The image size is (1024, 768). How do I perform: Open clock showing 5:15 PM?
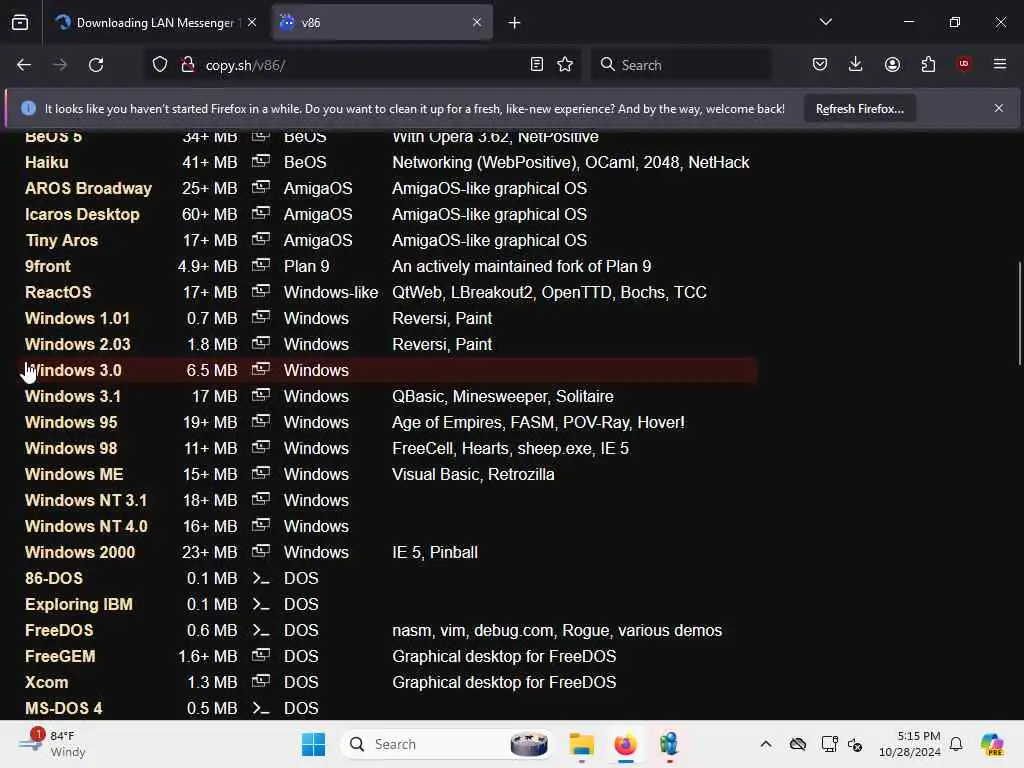(x=909, y=744)
